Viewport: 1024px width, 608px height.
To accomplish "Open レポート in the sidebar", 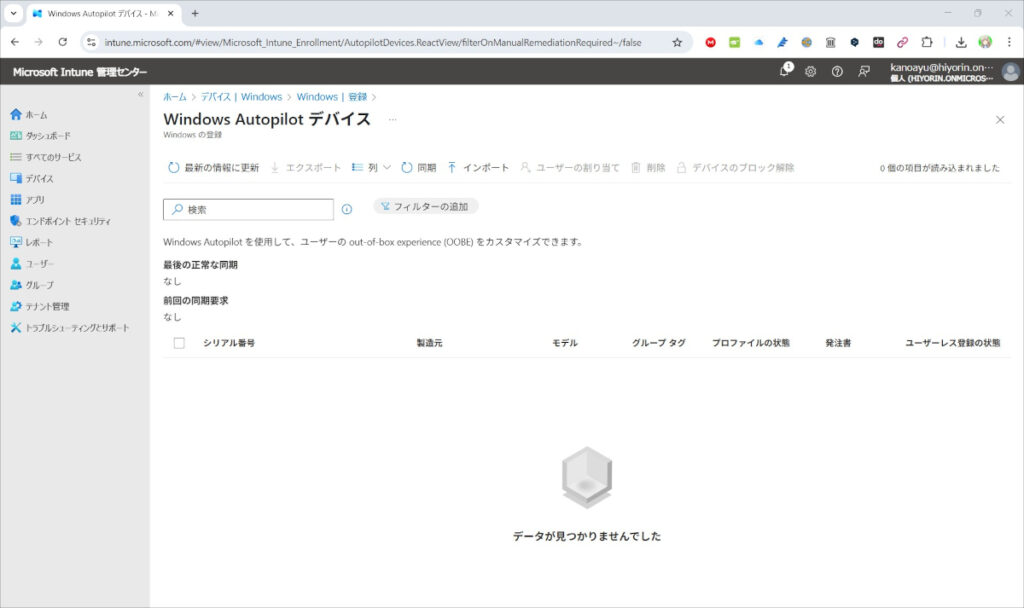I will tap(31, 242).
